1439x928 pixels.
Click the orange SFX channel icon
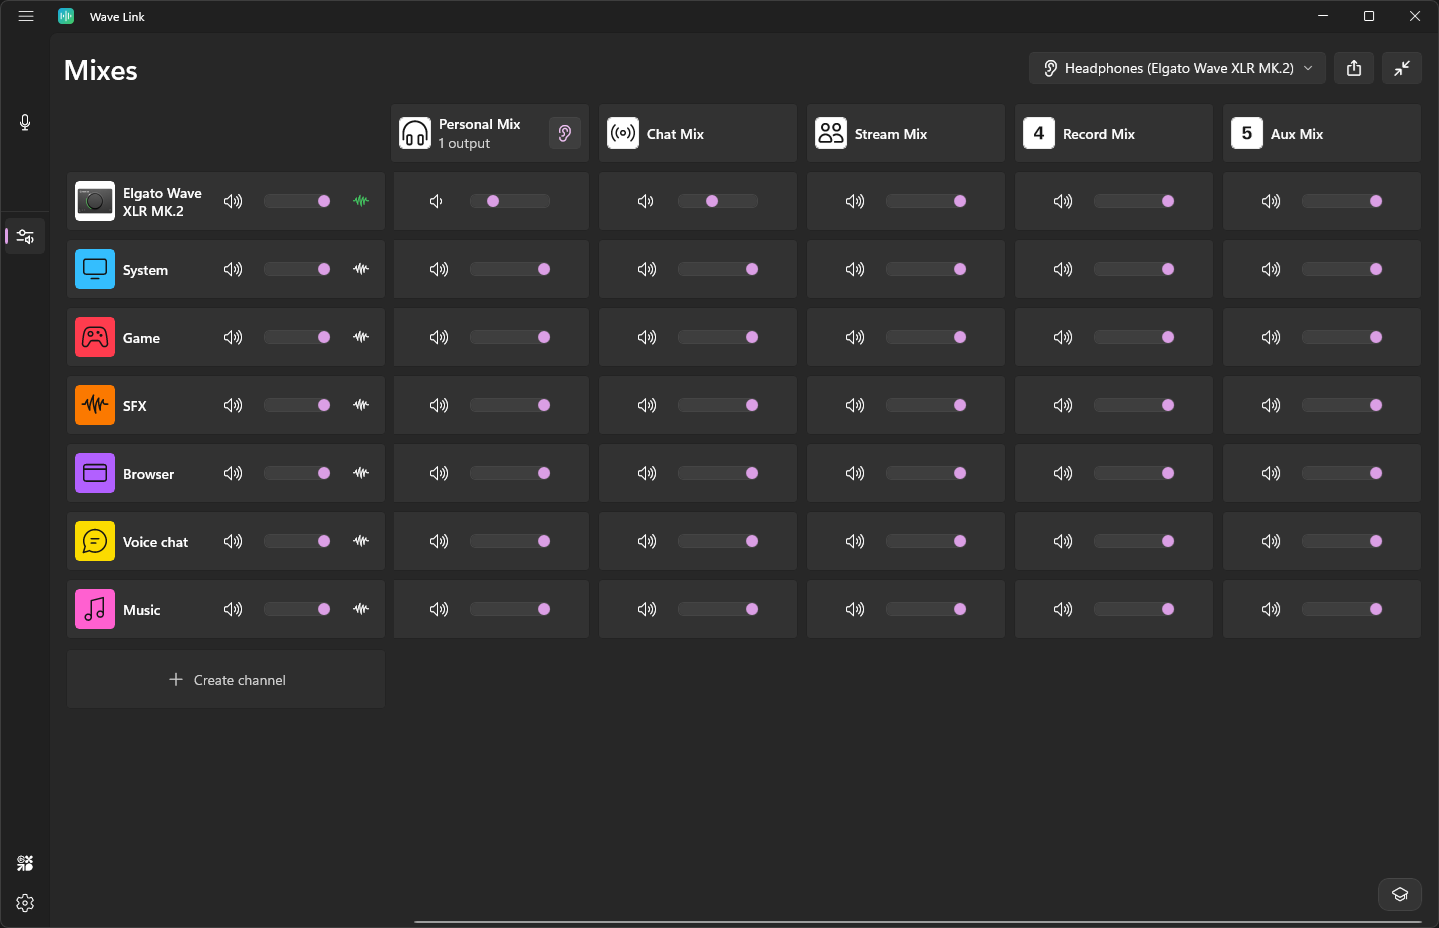[95, 405]
